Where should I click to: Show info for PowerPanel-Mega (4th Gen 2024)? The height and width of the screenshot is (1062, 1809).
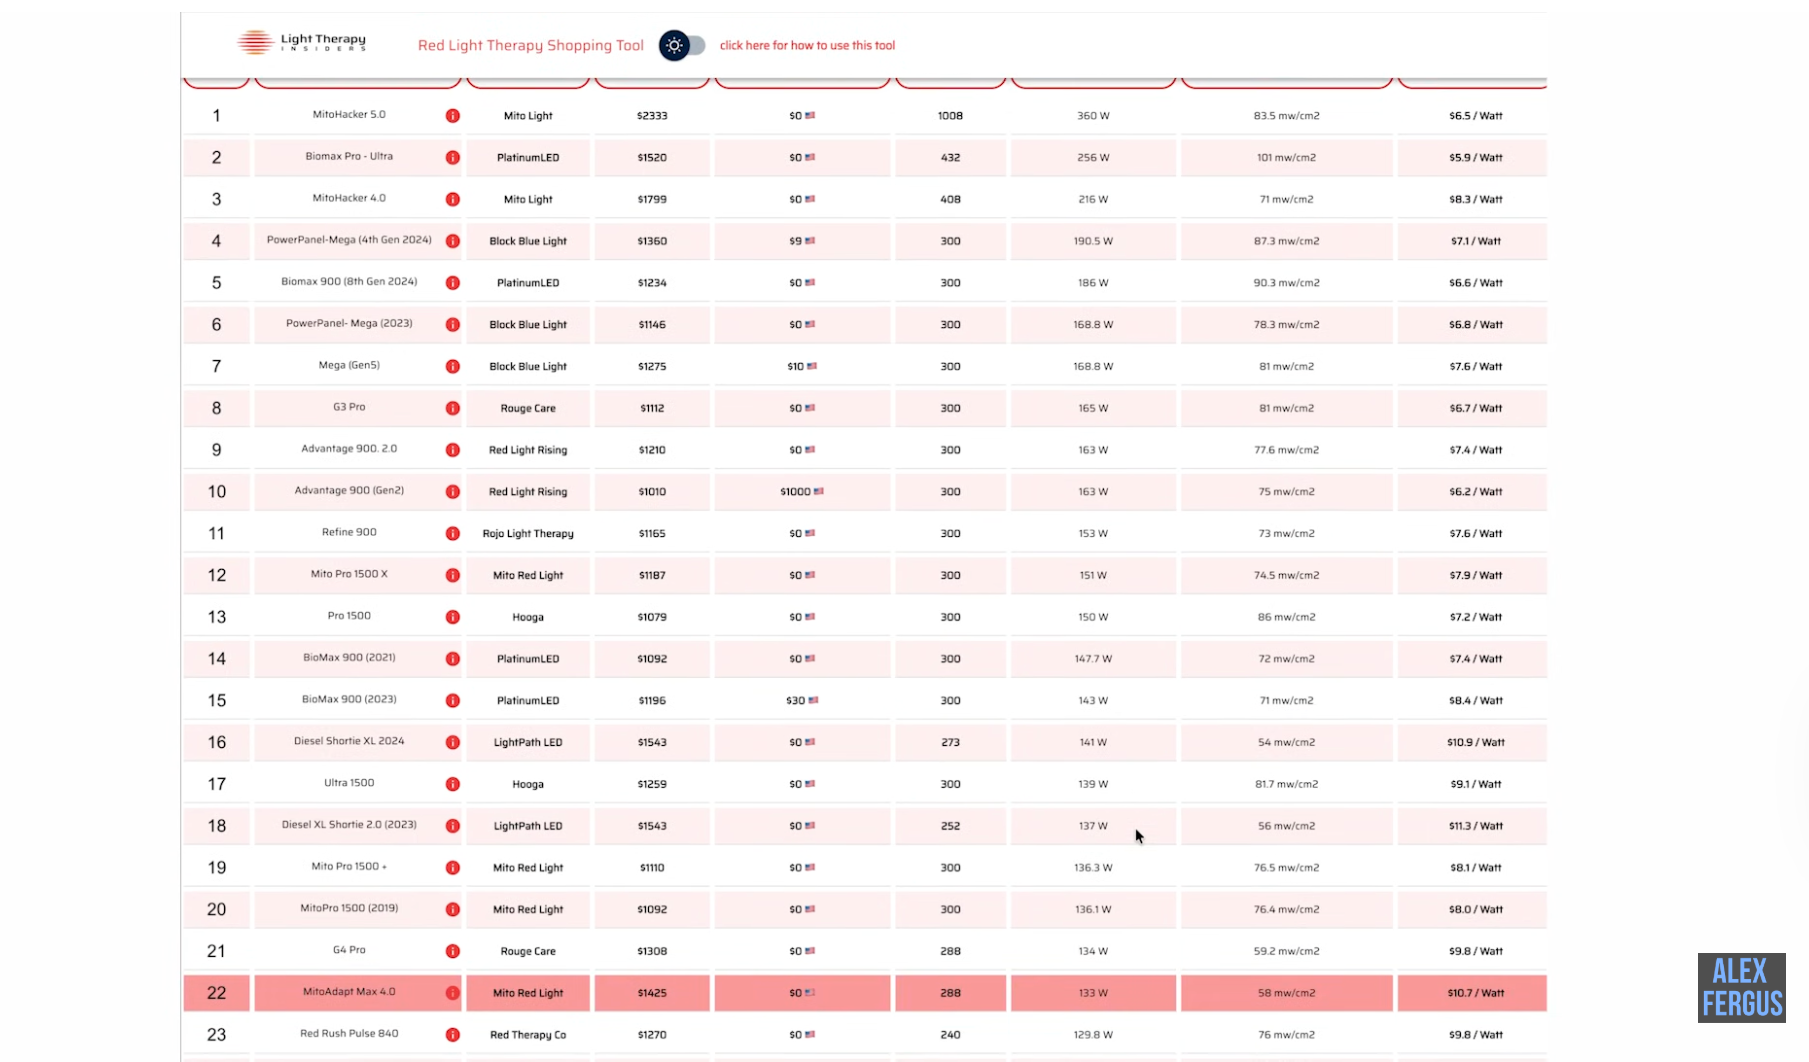click(x=453, y=241)
